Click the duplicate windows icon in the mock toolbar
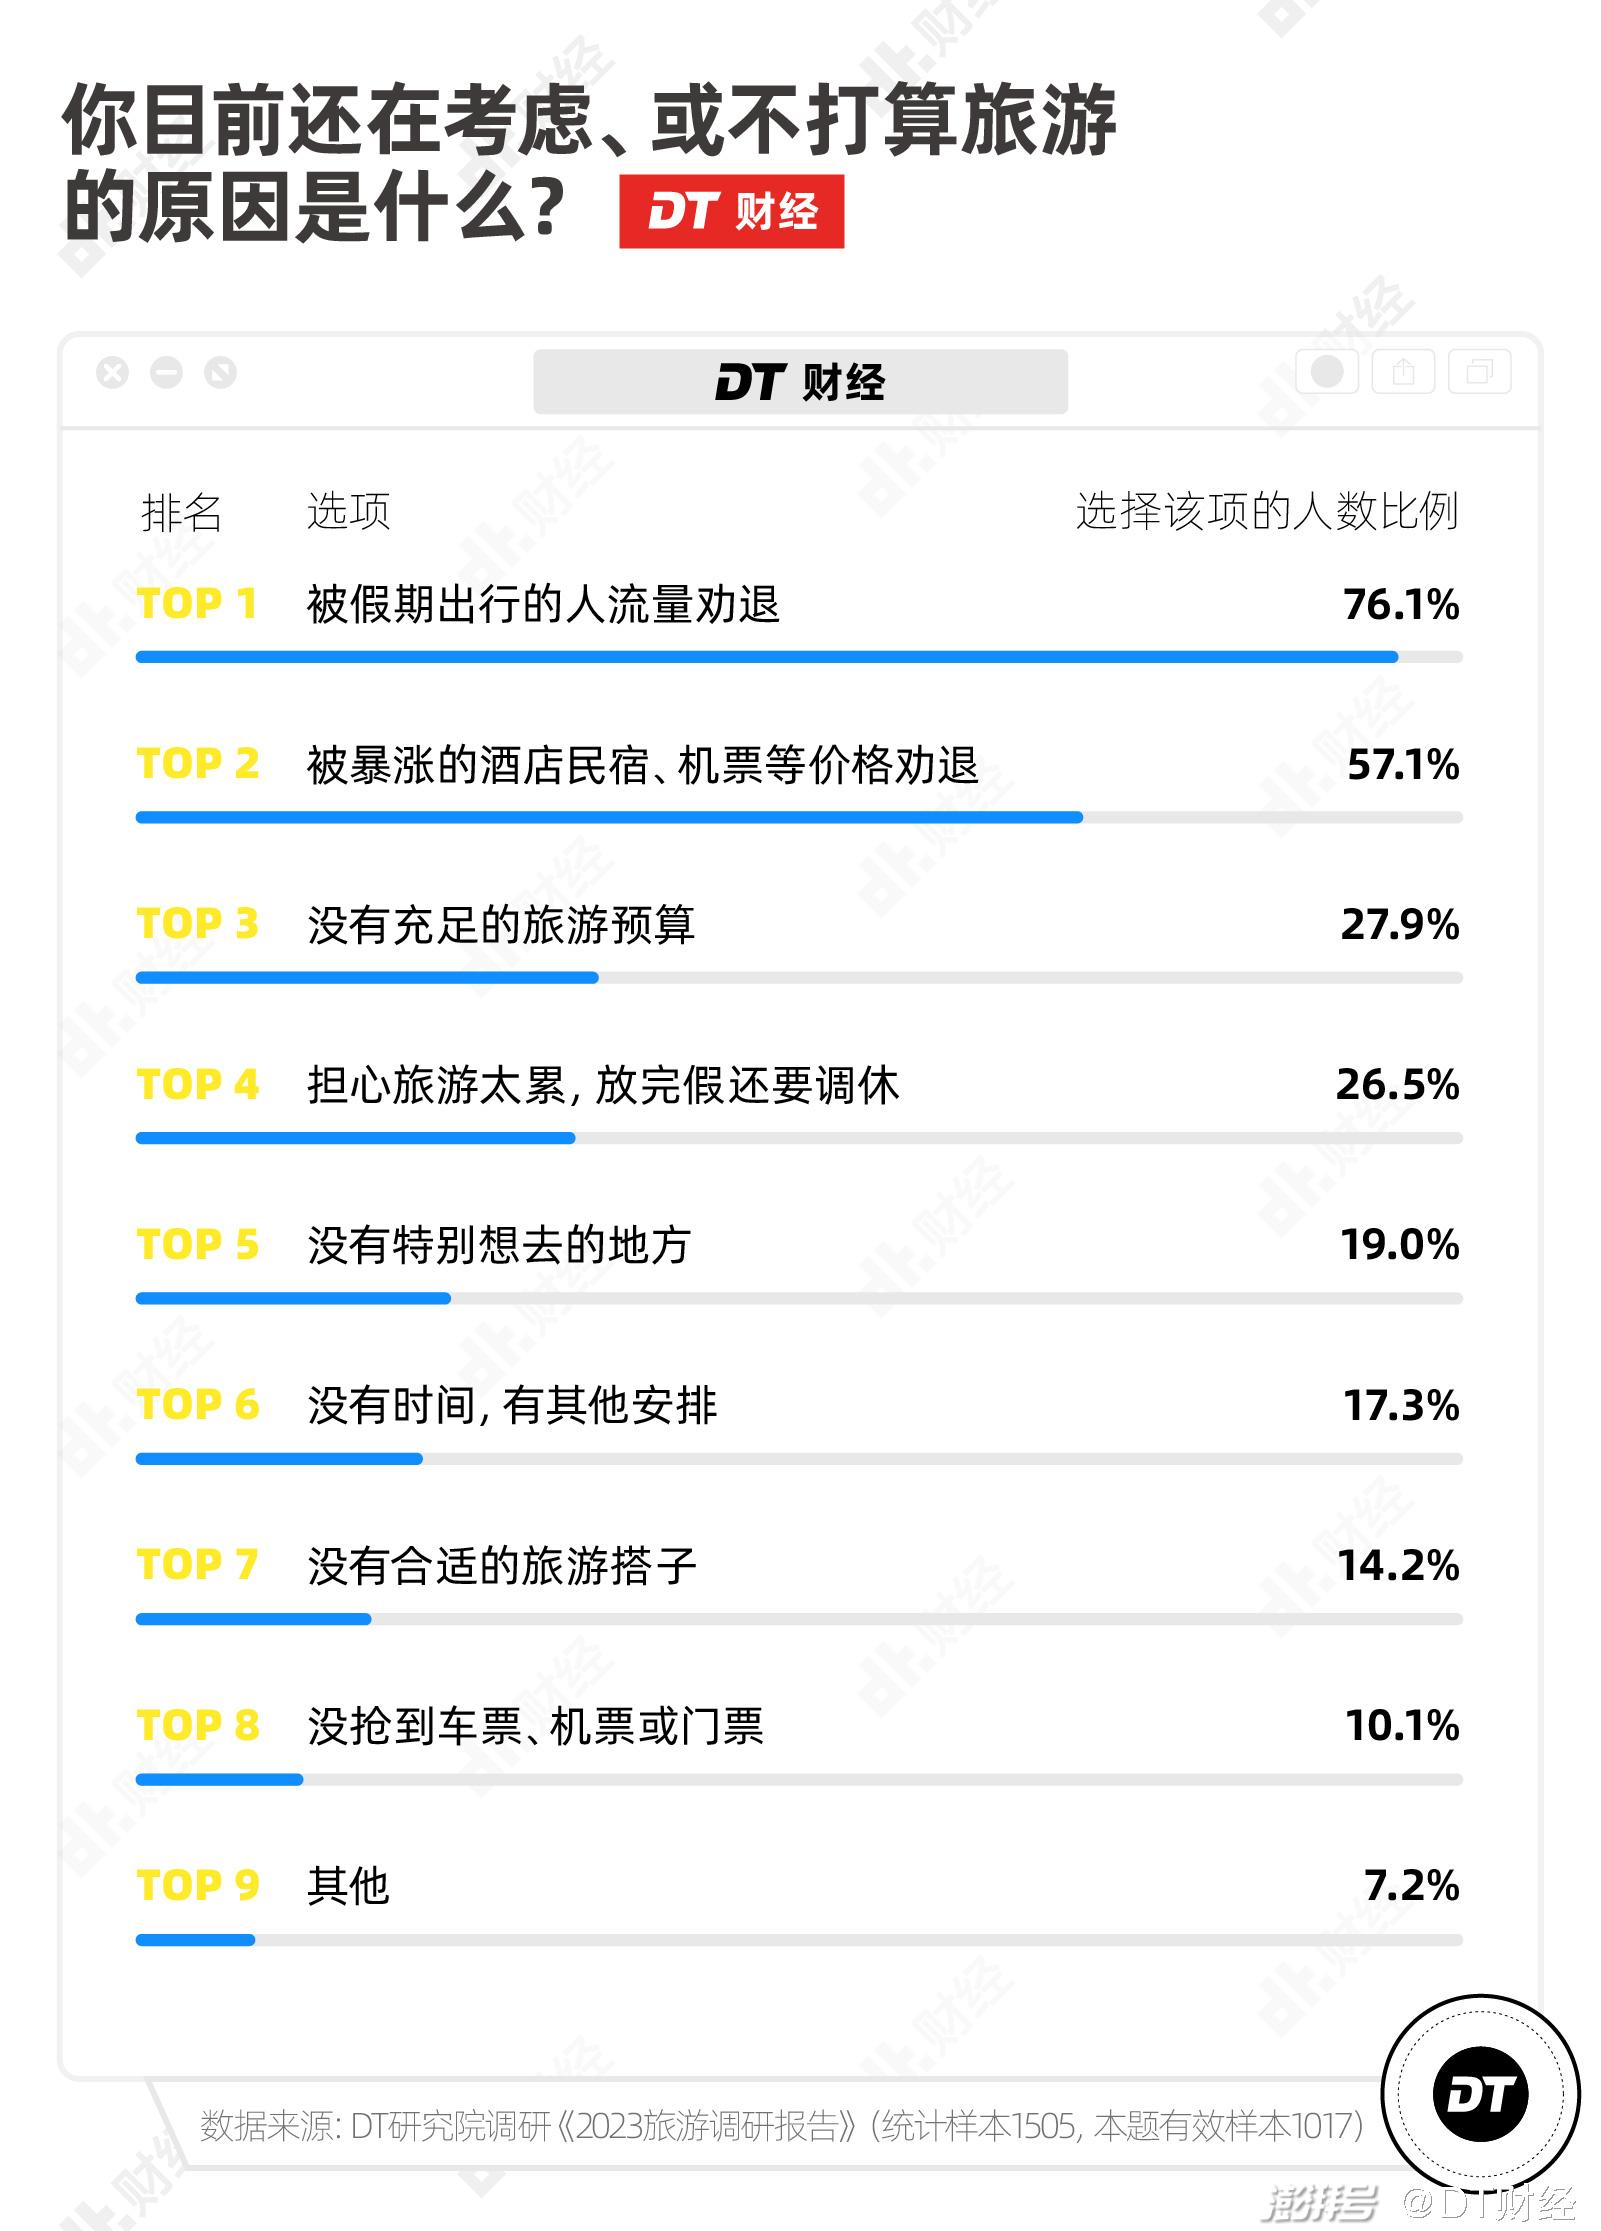Image resolution: width=1601 pixels, height=2231 pixels. click(x=1480, y=372)
